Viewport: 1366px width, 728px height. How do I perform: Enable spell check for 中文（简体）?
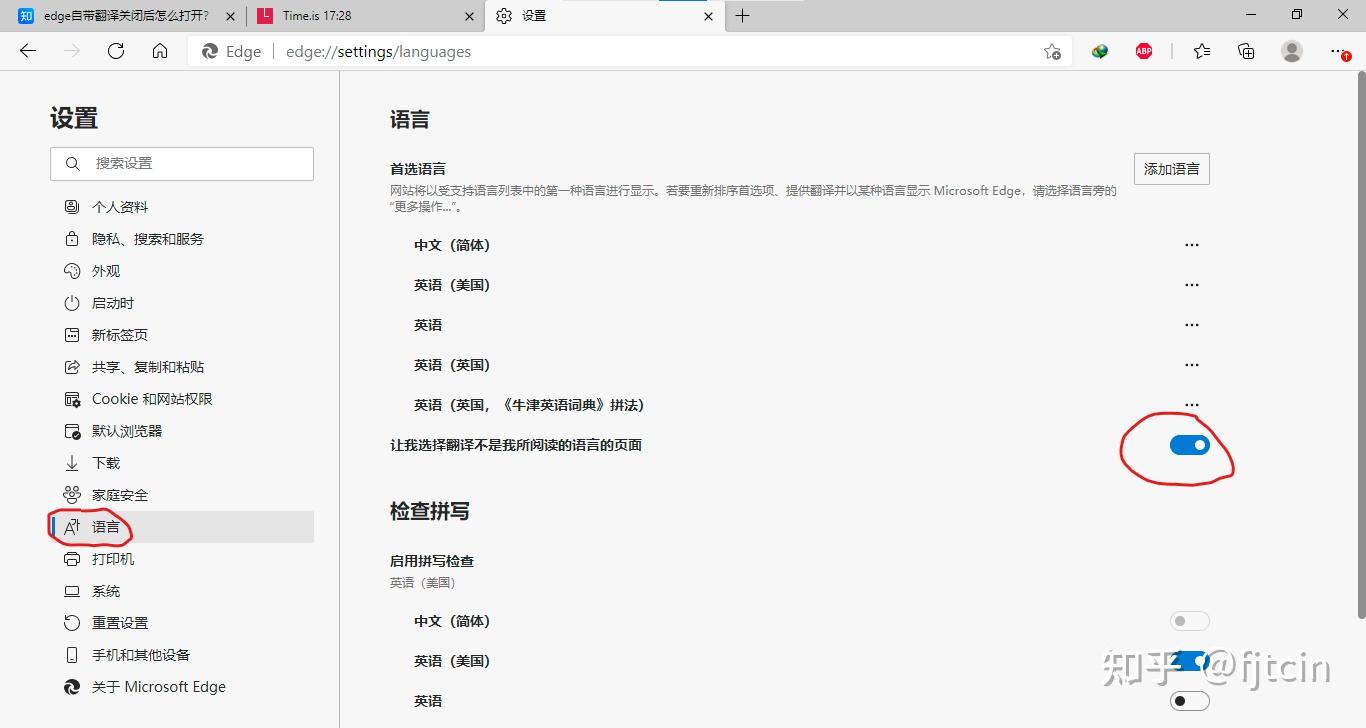click(1189, 620)
